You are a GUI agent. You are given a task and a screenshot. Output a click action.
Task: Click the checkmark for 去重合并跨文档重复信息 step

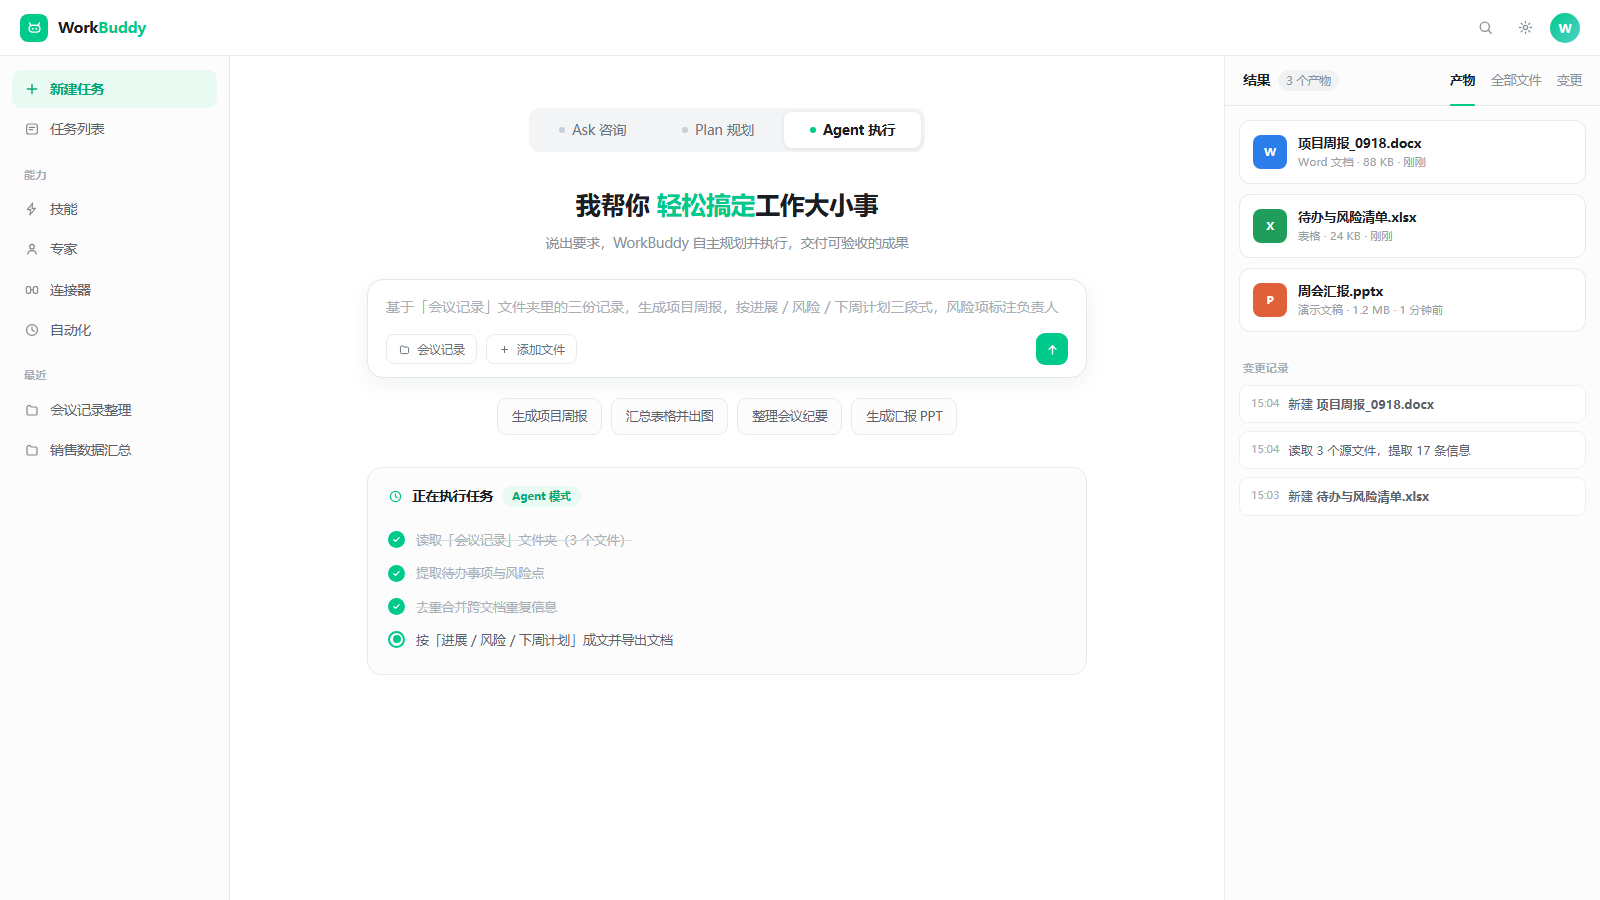pyautogui.click(x=396, y=607)
